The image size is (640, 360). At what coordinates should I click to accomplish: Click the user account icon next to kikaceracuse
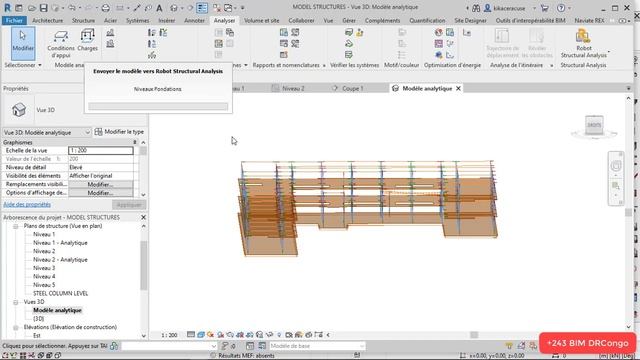[487, 8]
